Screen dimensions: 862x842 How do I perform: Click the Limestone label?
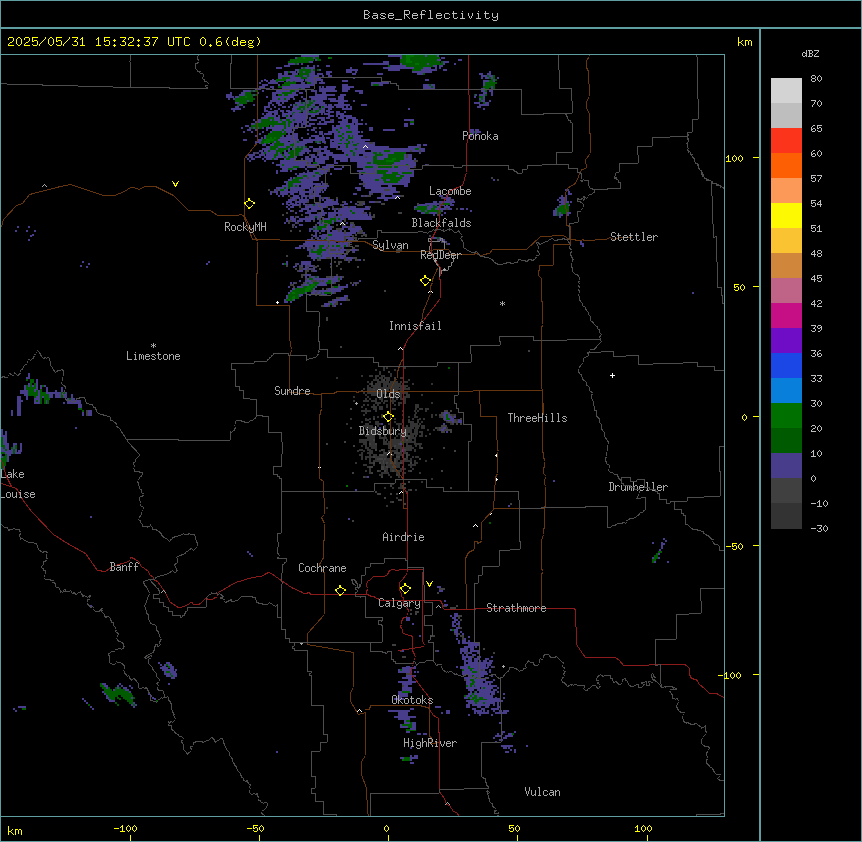pyautogui.click(x=153, y=356)
